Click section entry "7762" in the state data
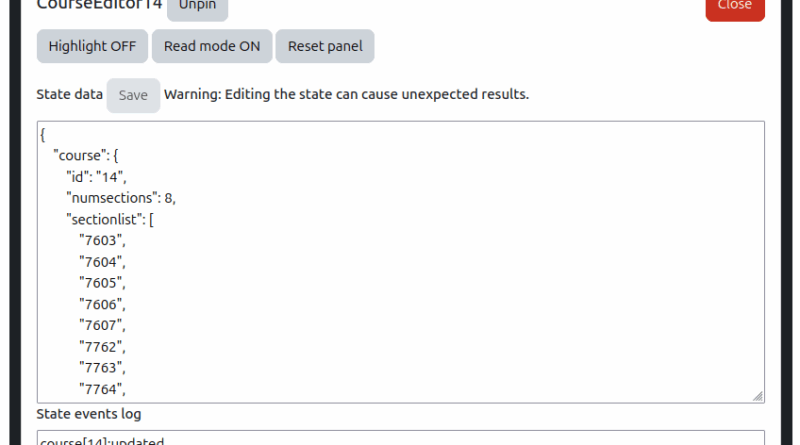The image size is (800, 445). [103, 346]
